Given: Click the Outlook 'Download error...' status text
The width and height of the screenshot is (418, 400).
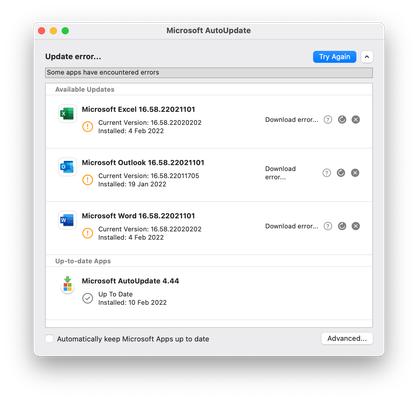Looking at the screenshot, I should pos(280,173).
